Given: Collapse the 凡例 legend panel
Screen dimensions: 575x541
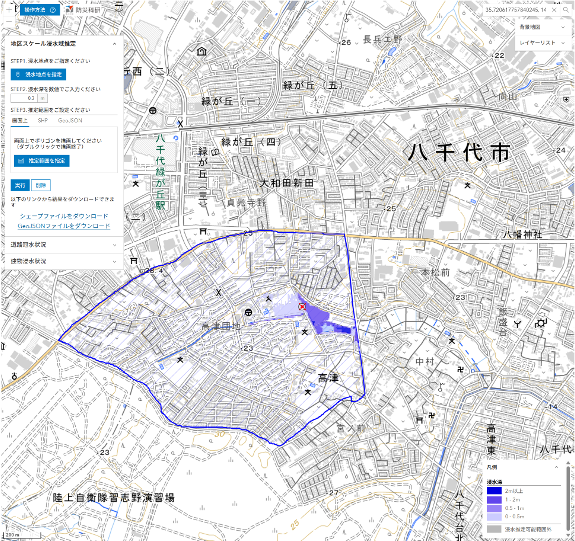Looking at the screenshot, I should 556,467.
